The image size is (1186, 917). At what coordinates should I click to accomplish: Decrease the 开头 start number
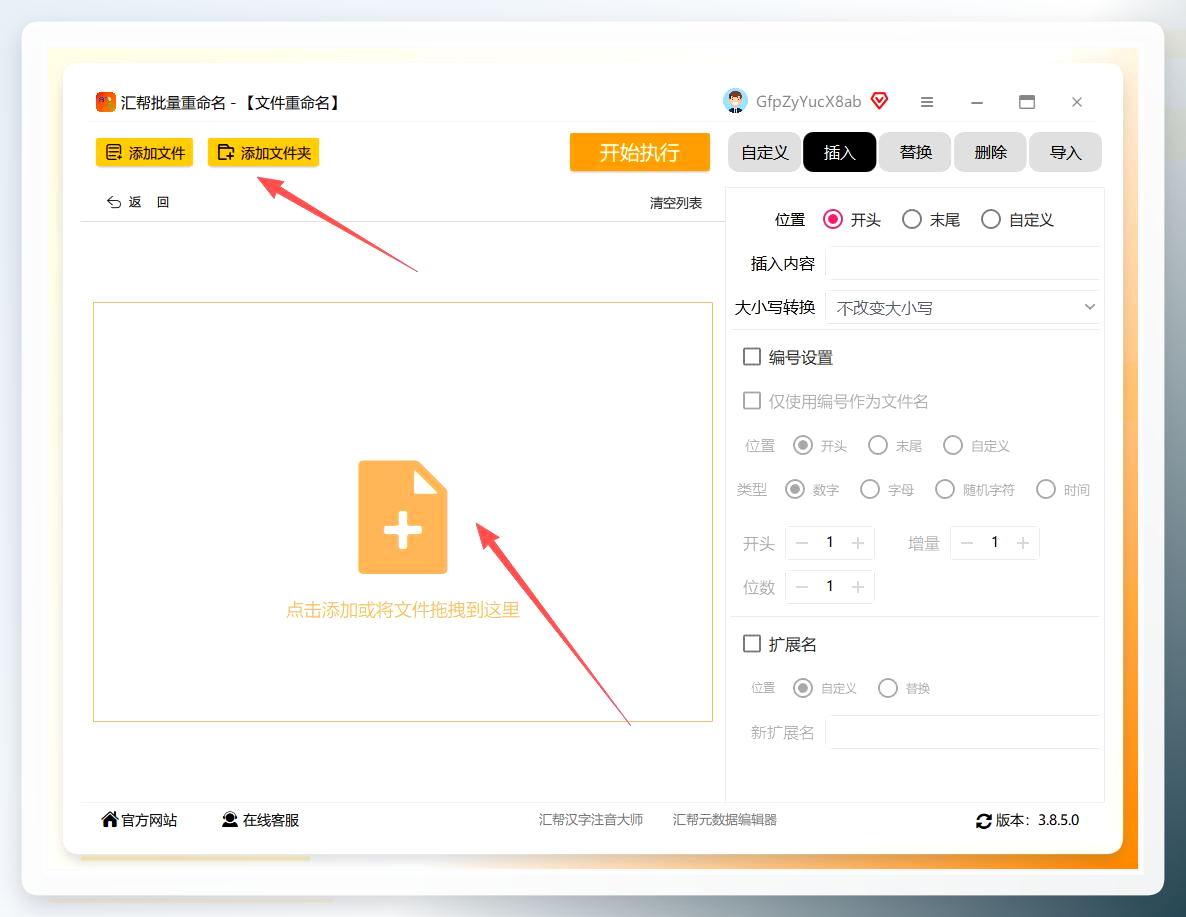(803, 543)
